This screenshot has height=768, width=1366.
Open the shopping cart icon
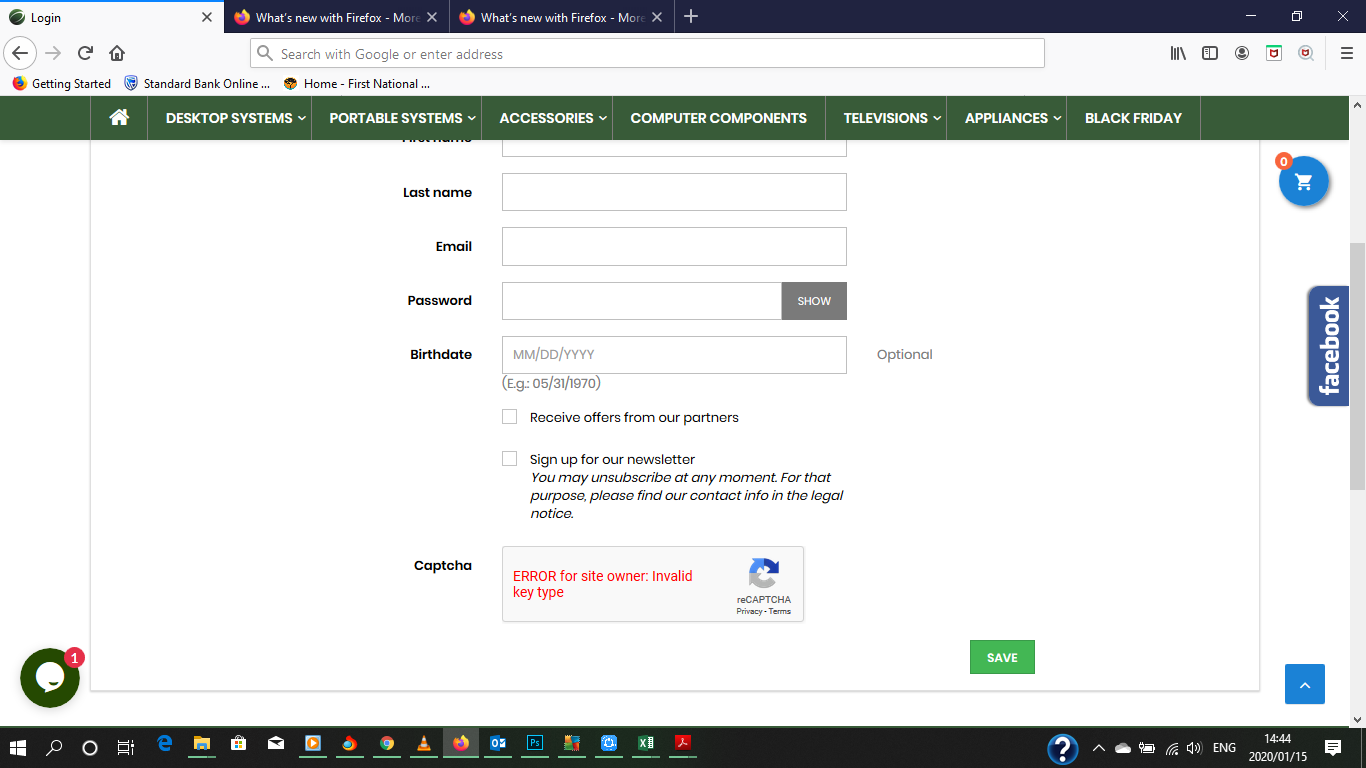[x=1303, y=181]
